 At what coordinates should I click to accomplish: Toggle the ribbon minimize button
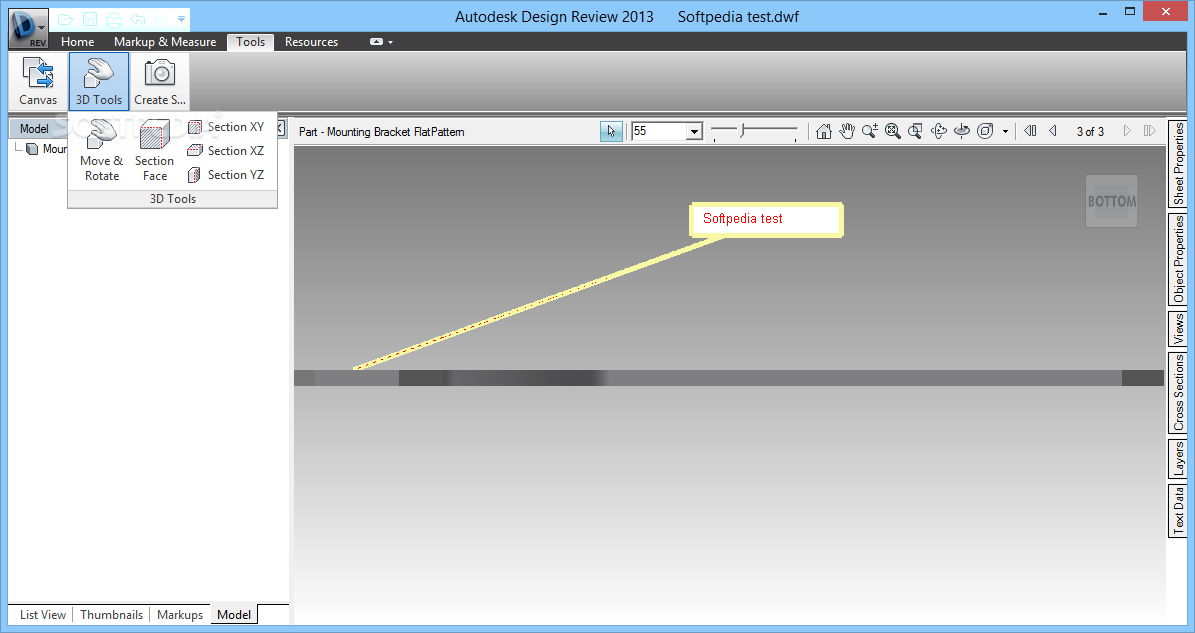tap(376, 42)
